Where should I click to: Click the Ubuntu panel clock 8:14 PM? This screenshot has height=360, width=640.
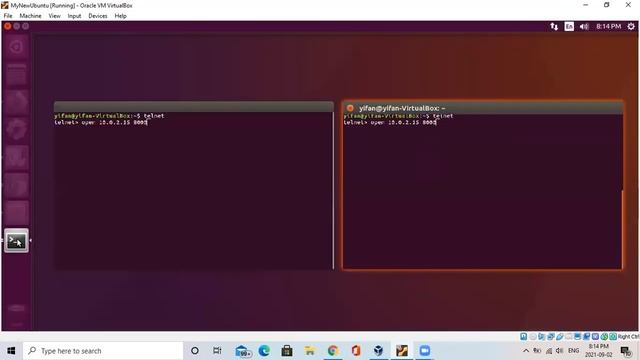pyautogui.click(x=608, y=27)
